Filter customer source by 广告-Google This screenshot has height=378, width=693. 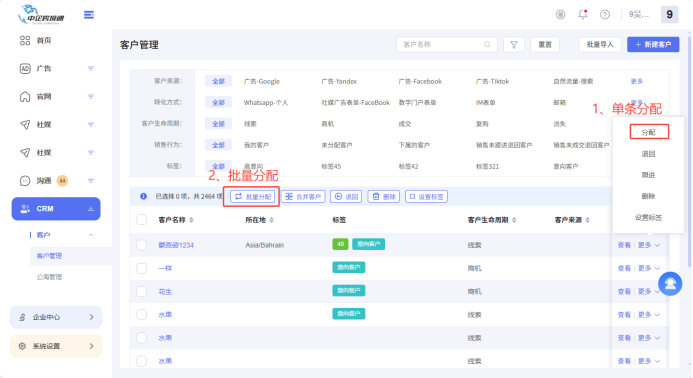click(x=262, y=81)
